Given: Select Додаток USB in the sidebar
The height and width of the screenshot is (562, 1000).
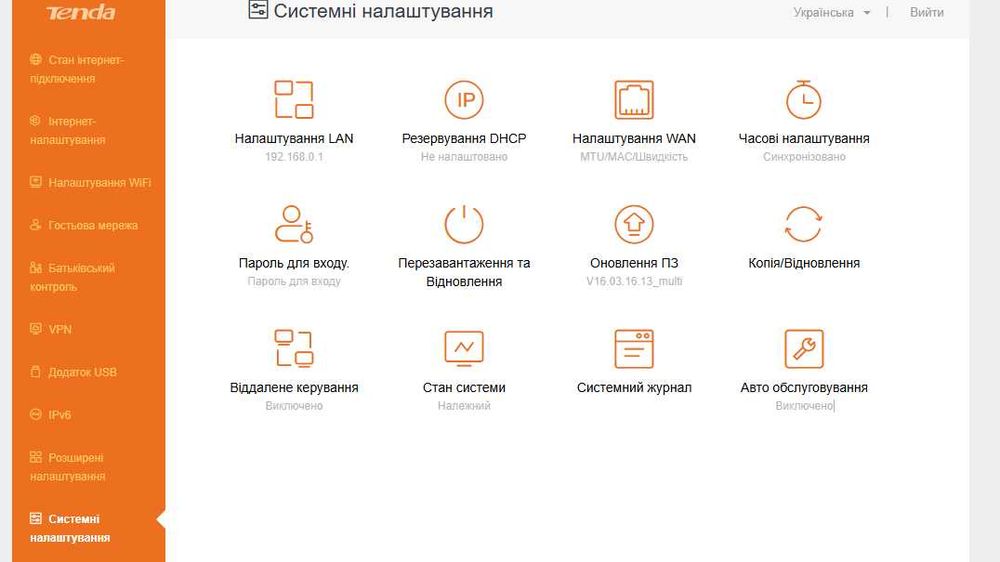Looking at the screenshot, I should pyautogui.click(x=82, y=372).
